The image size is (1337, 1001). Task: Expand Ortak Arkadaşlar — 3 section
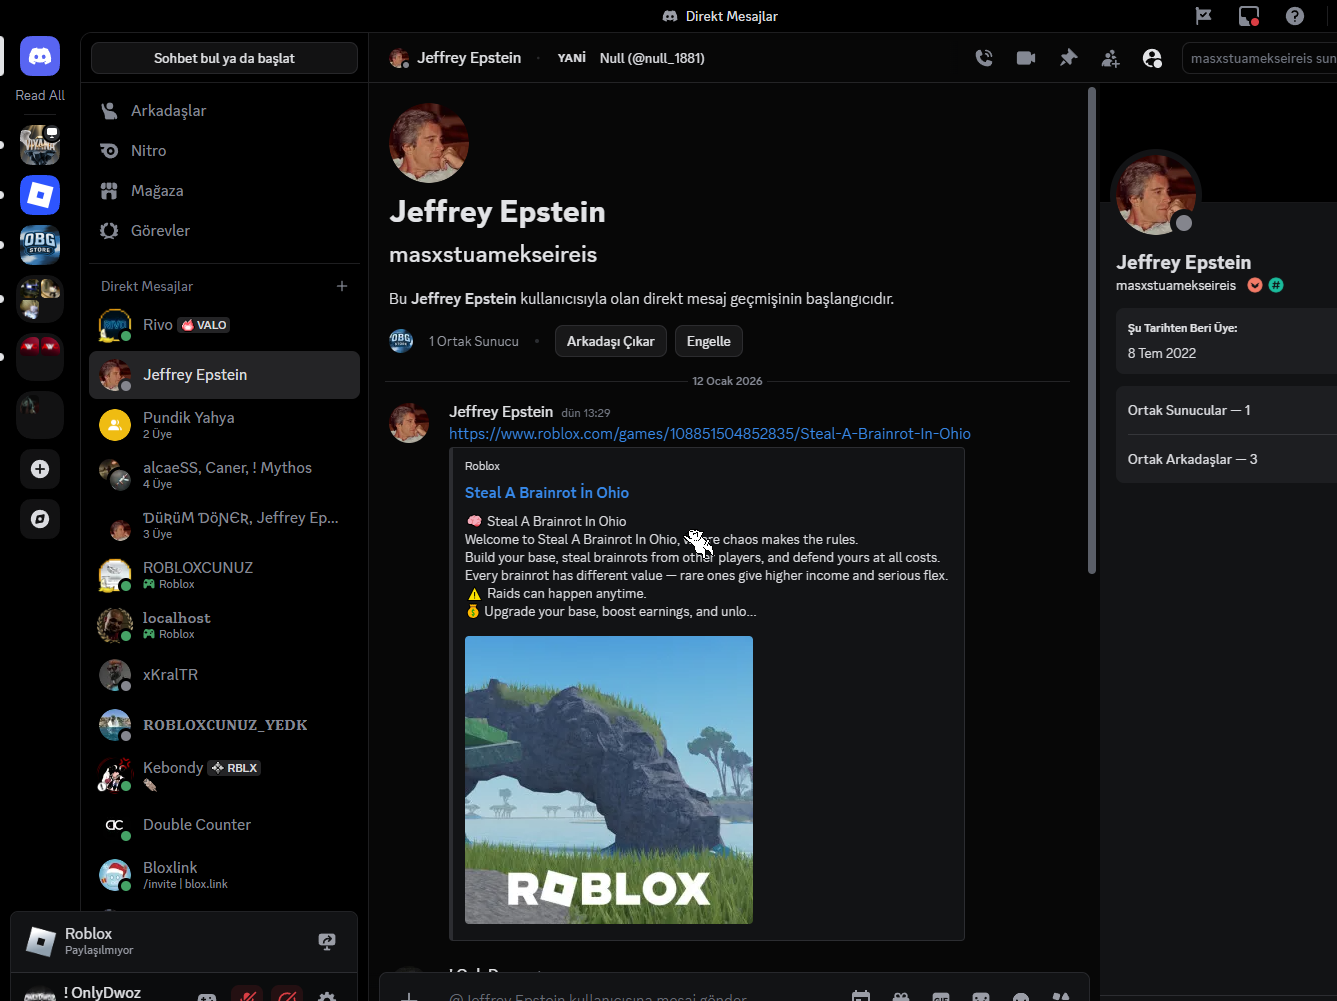[1226, 459]
